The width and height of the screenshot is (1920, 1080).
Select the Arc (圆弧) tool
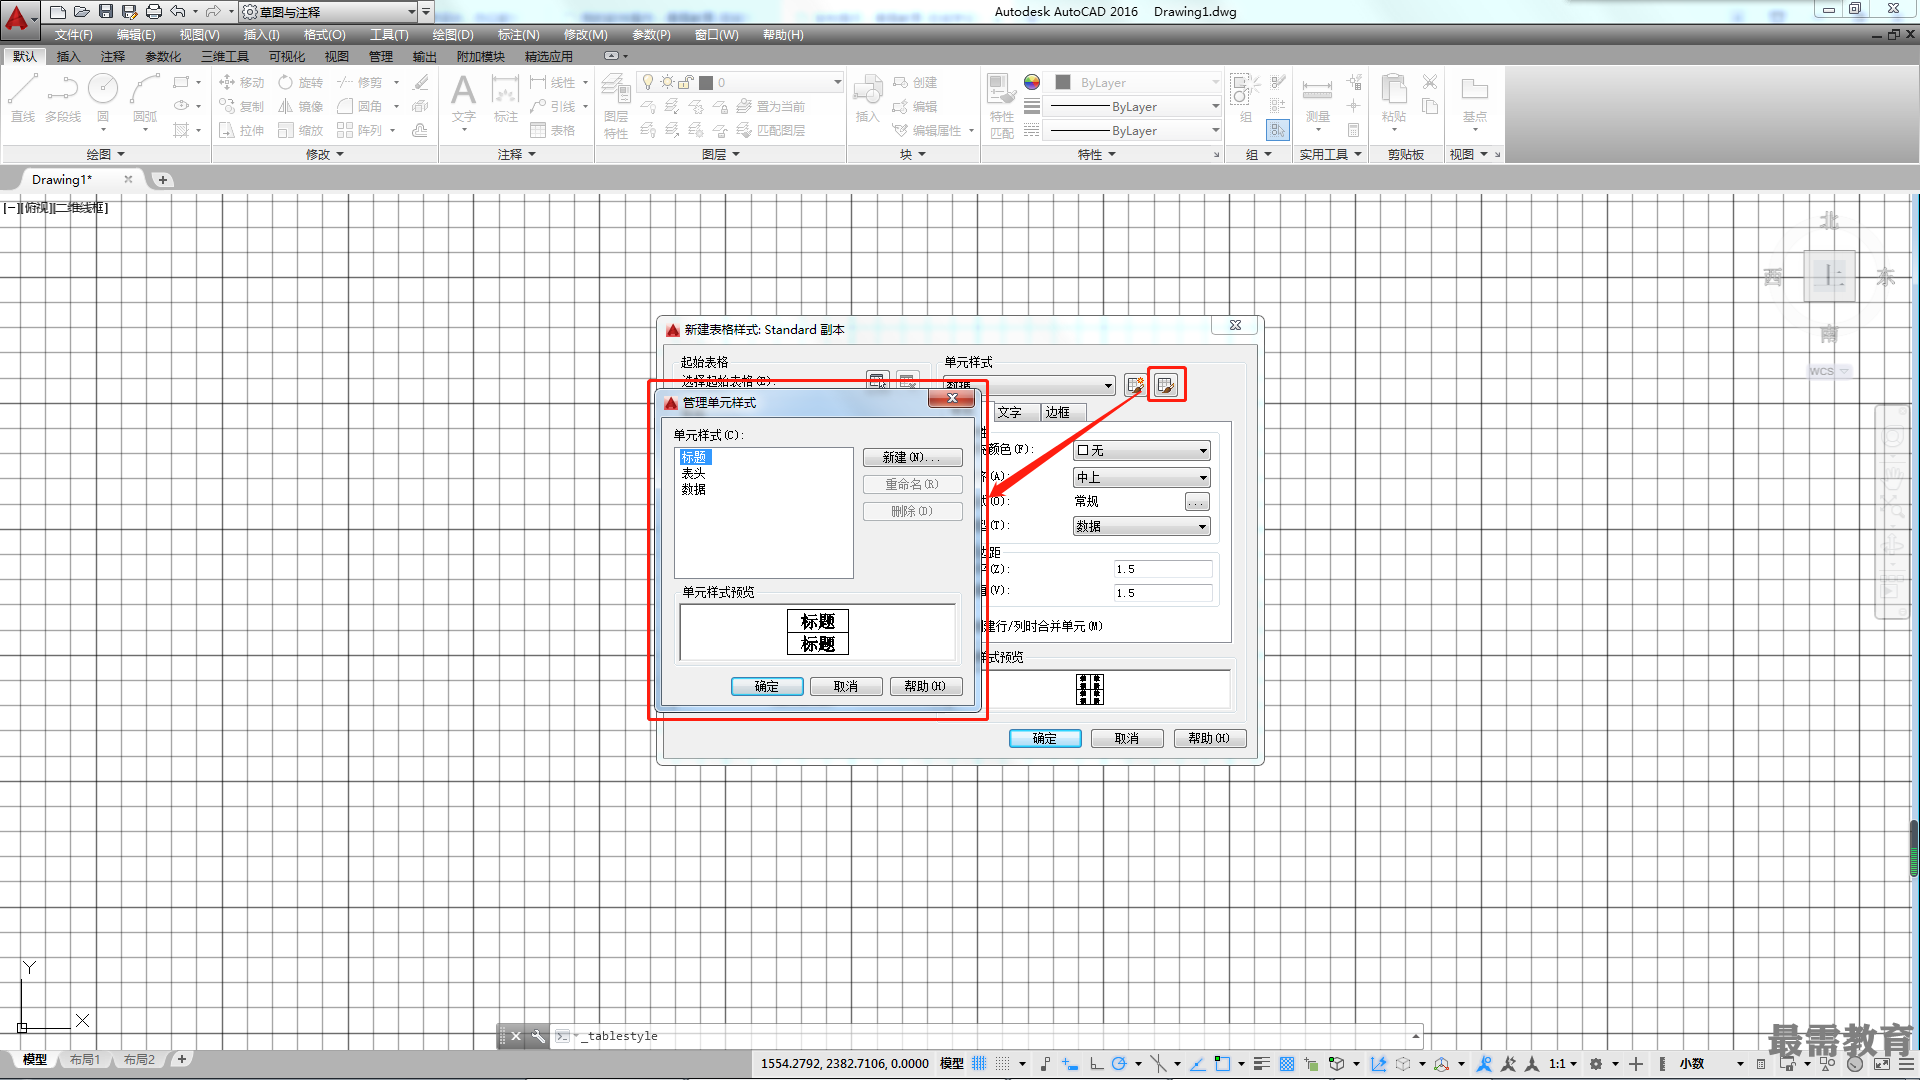(x=145, y=97)
